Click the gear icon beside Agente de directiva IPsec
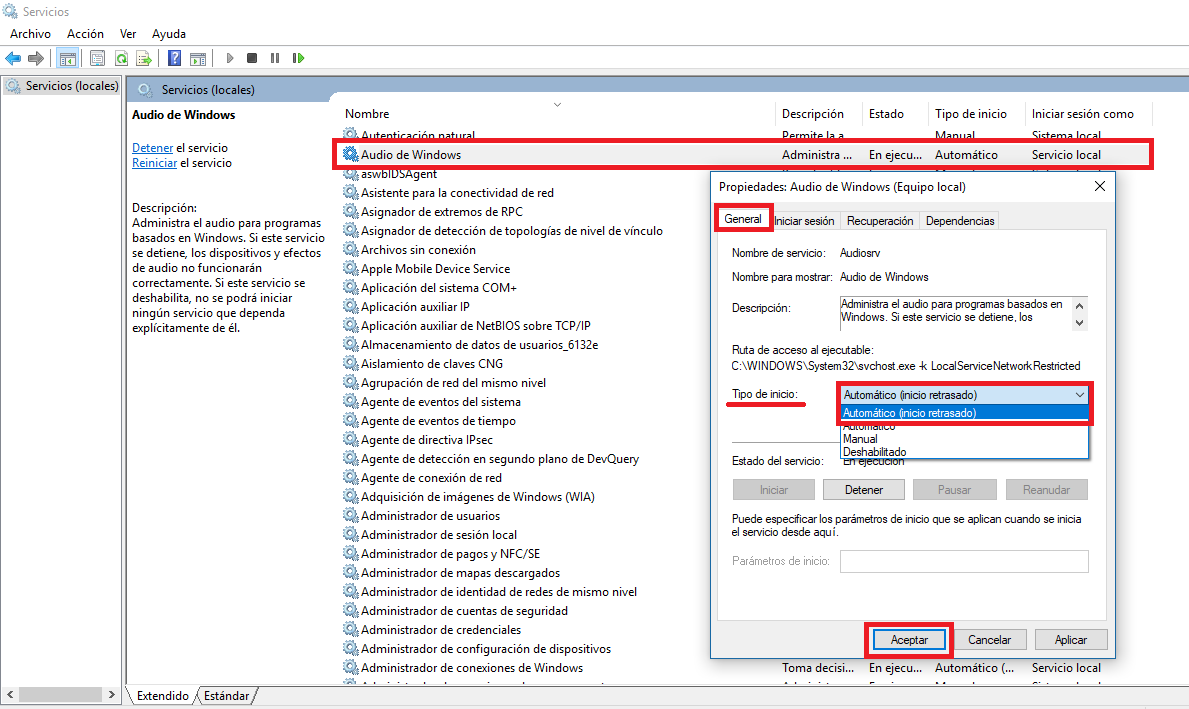 (x=350, y=440)
